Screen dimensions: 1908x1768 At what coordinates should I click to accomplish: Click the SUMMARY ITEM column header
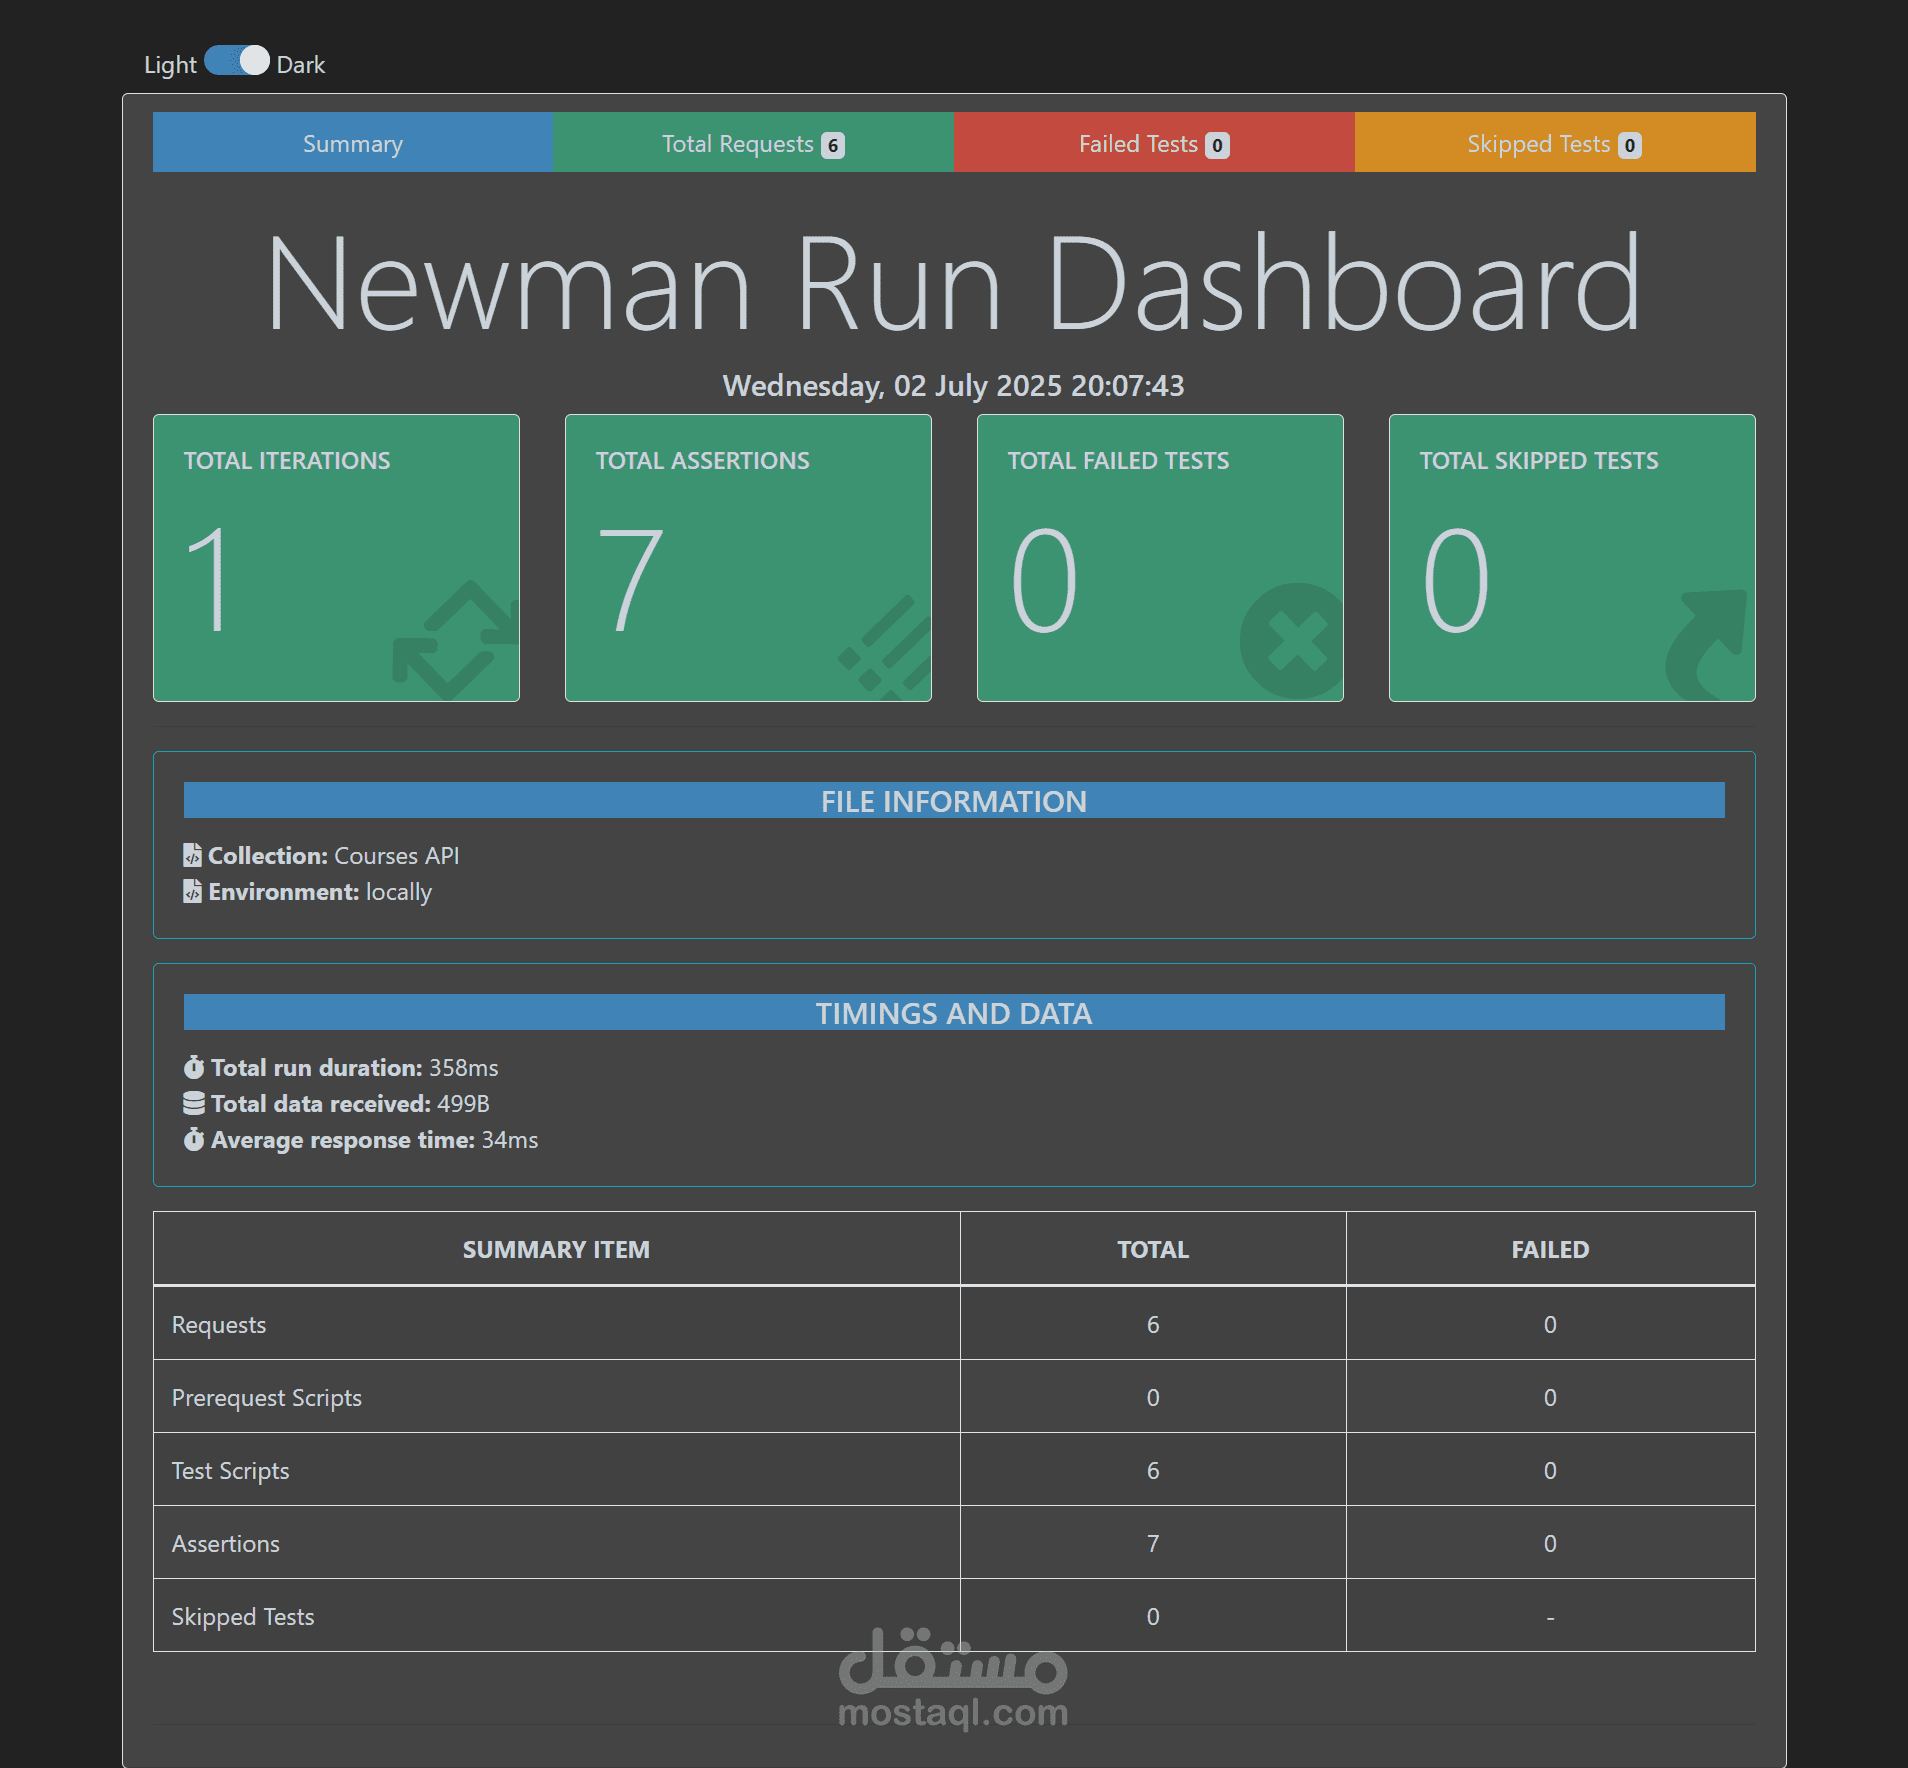tap(556, 1249)
